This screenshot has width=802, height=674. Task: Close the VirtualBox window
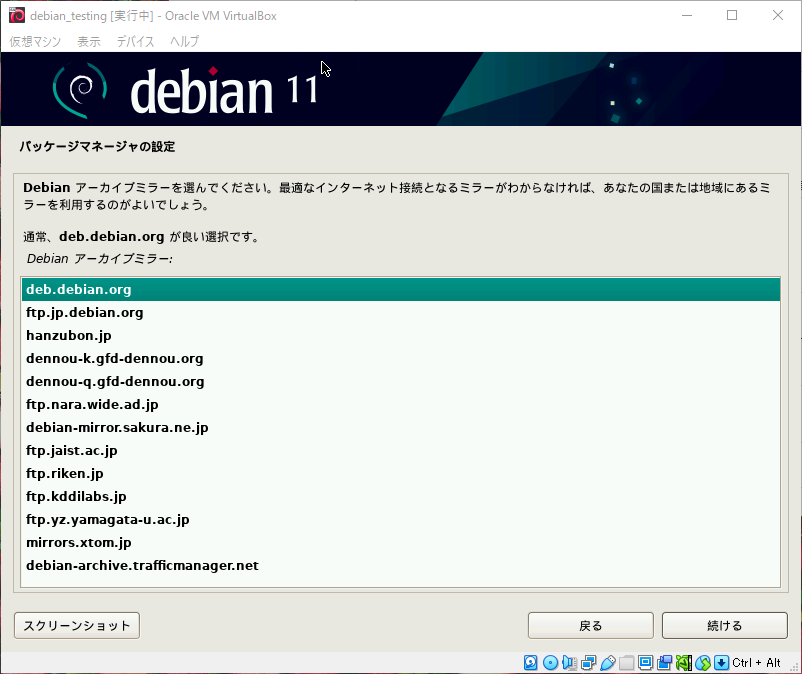[x=777, y=15]
